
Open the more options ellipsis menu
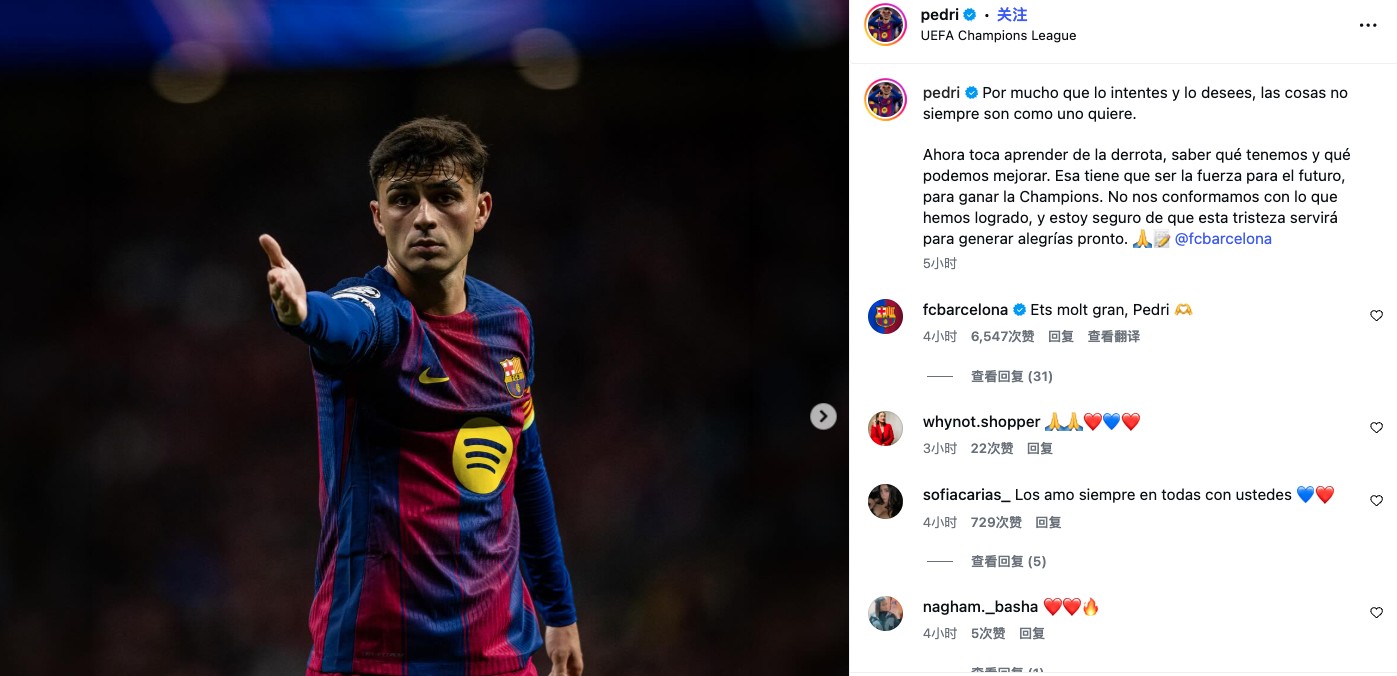point(1368,25)
